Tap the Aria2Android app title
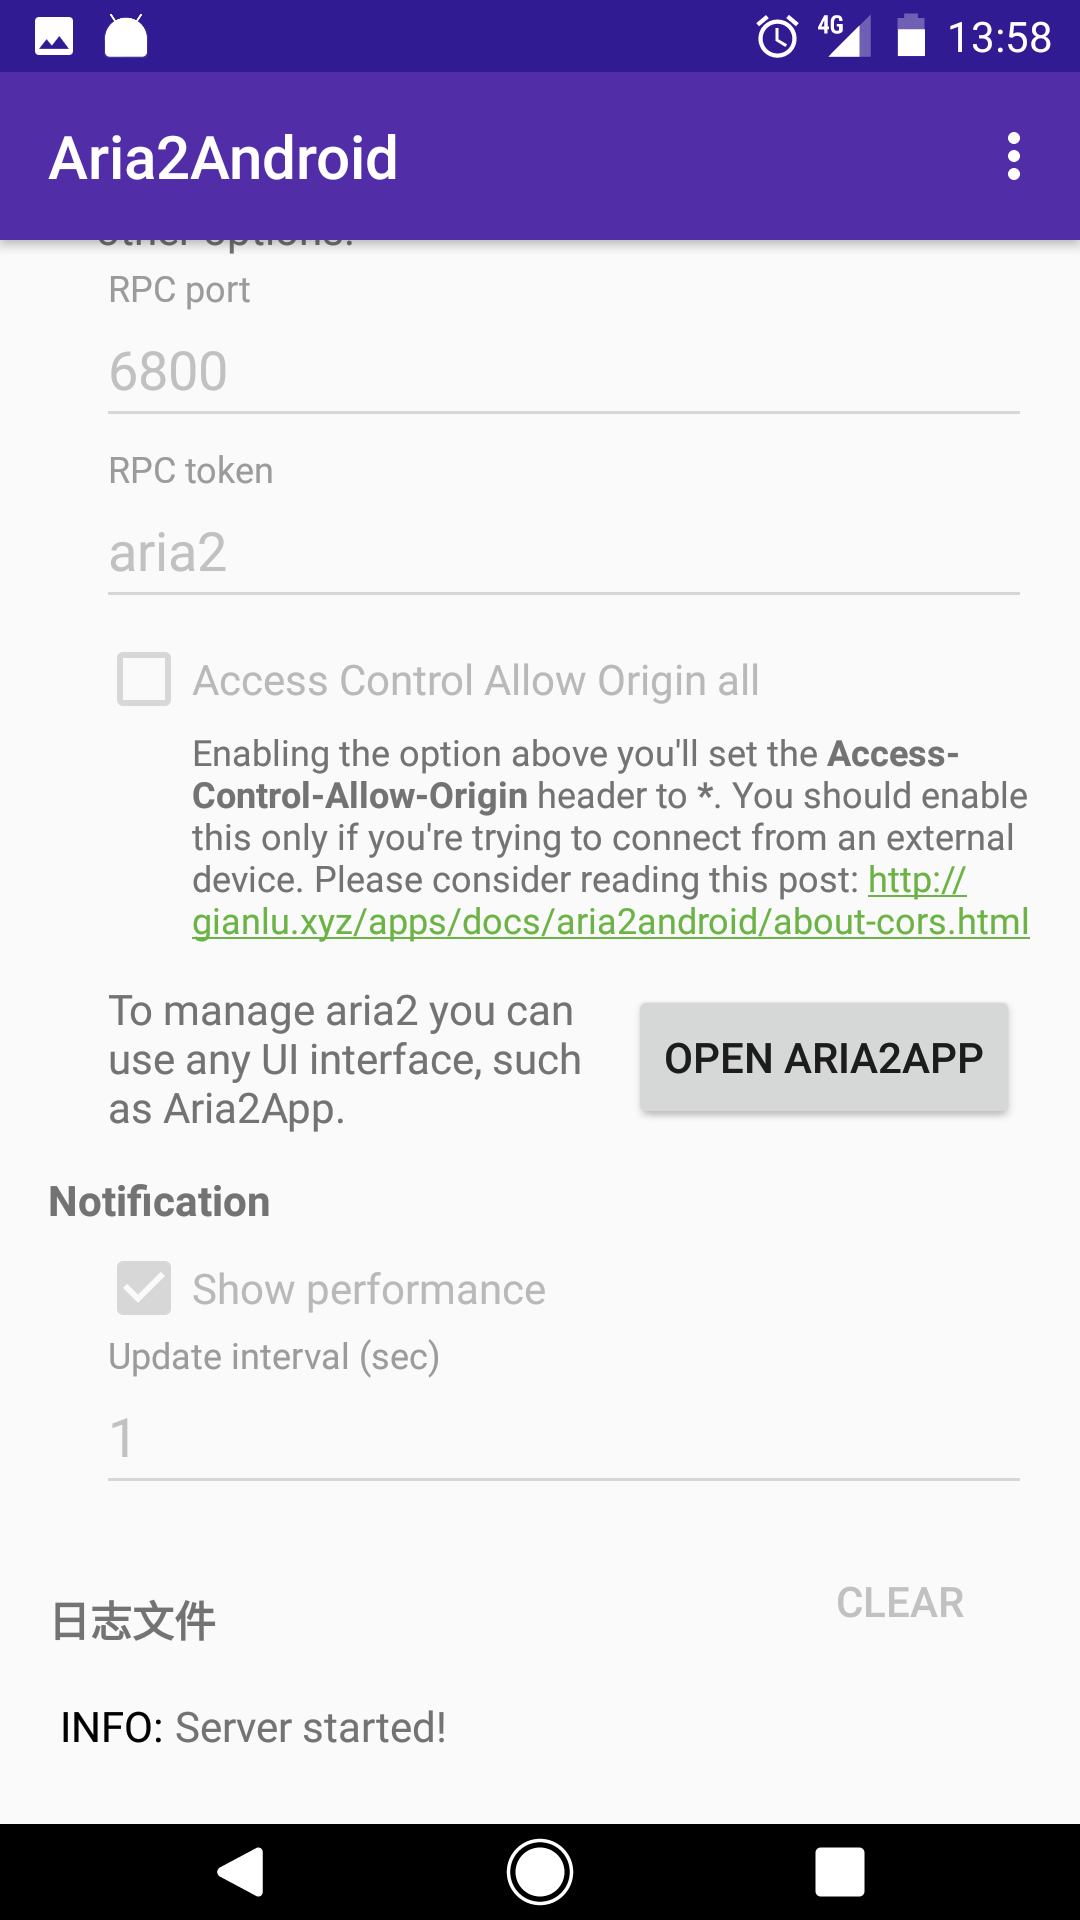1080x1920 pixels. click(x=224, y=158)
